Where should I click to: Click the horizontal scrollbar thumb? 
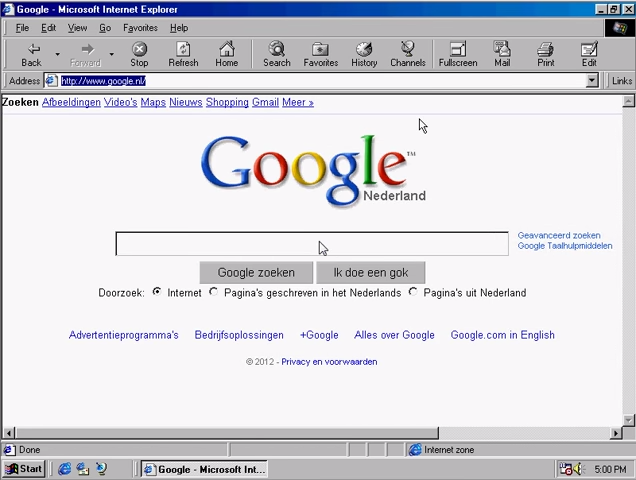227,433
